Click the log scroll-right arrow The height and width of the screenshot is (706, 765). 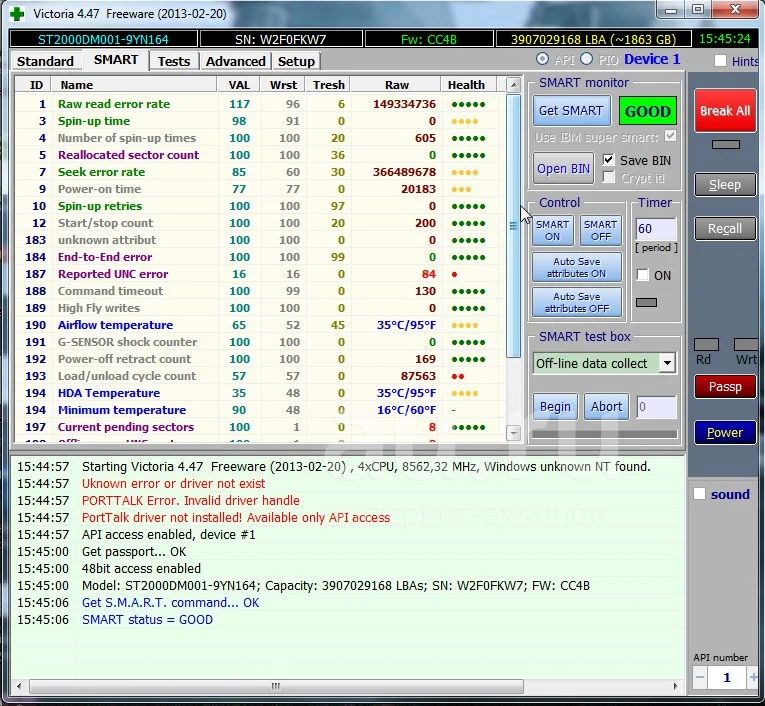pyautogui.click(x=675, y=686)
